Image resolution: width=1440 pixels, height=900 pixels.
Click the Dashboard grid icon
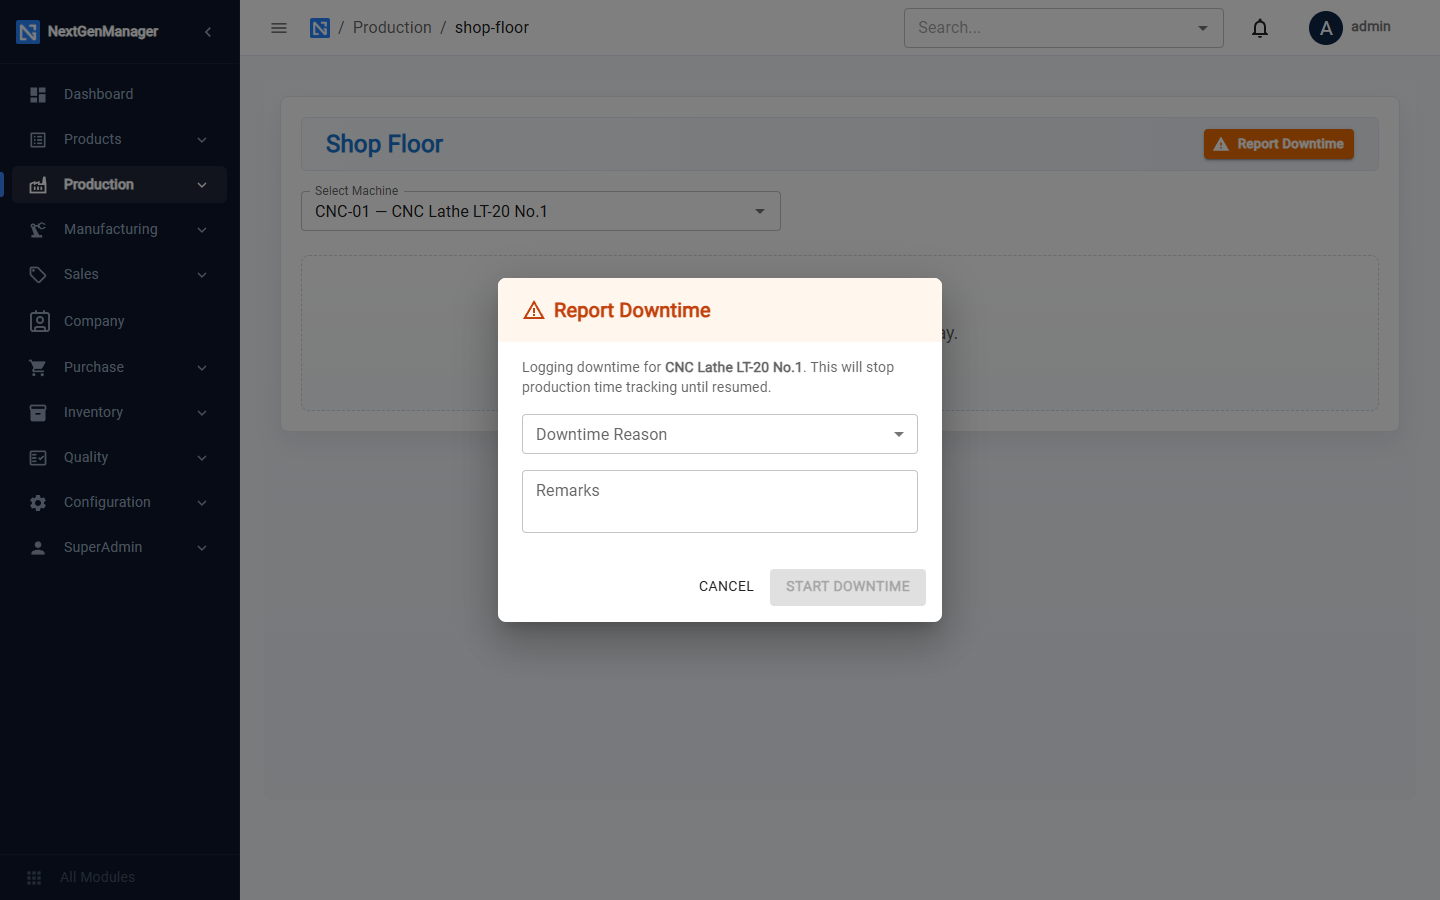(x=38, y=94)
